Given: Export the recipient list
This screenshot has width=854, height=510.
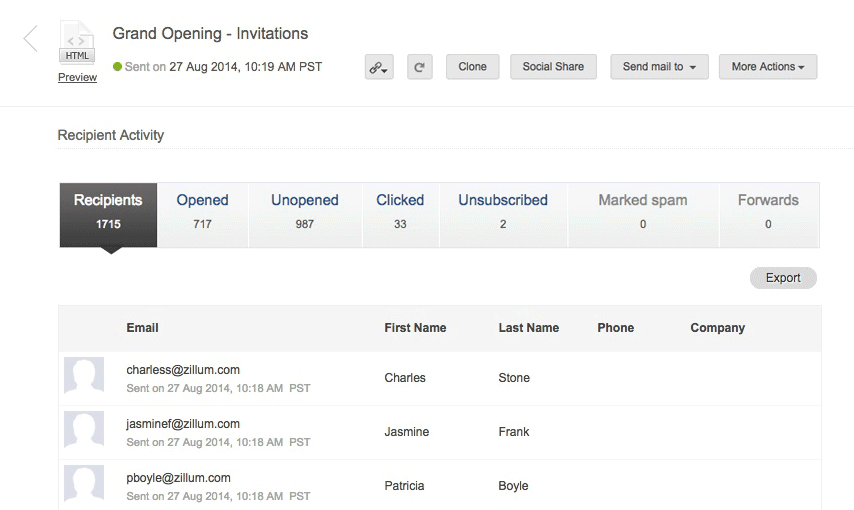Looking at the screenshot, I should [x=783, y=278].
